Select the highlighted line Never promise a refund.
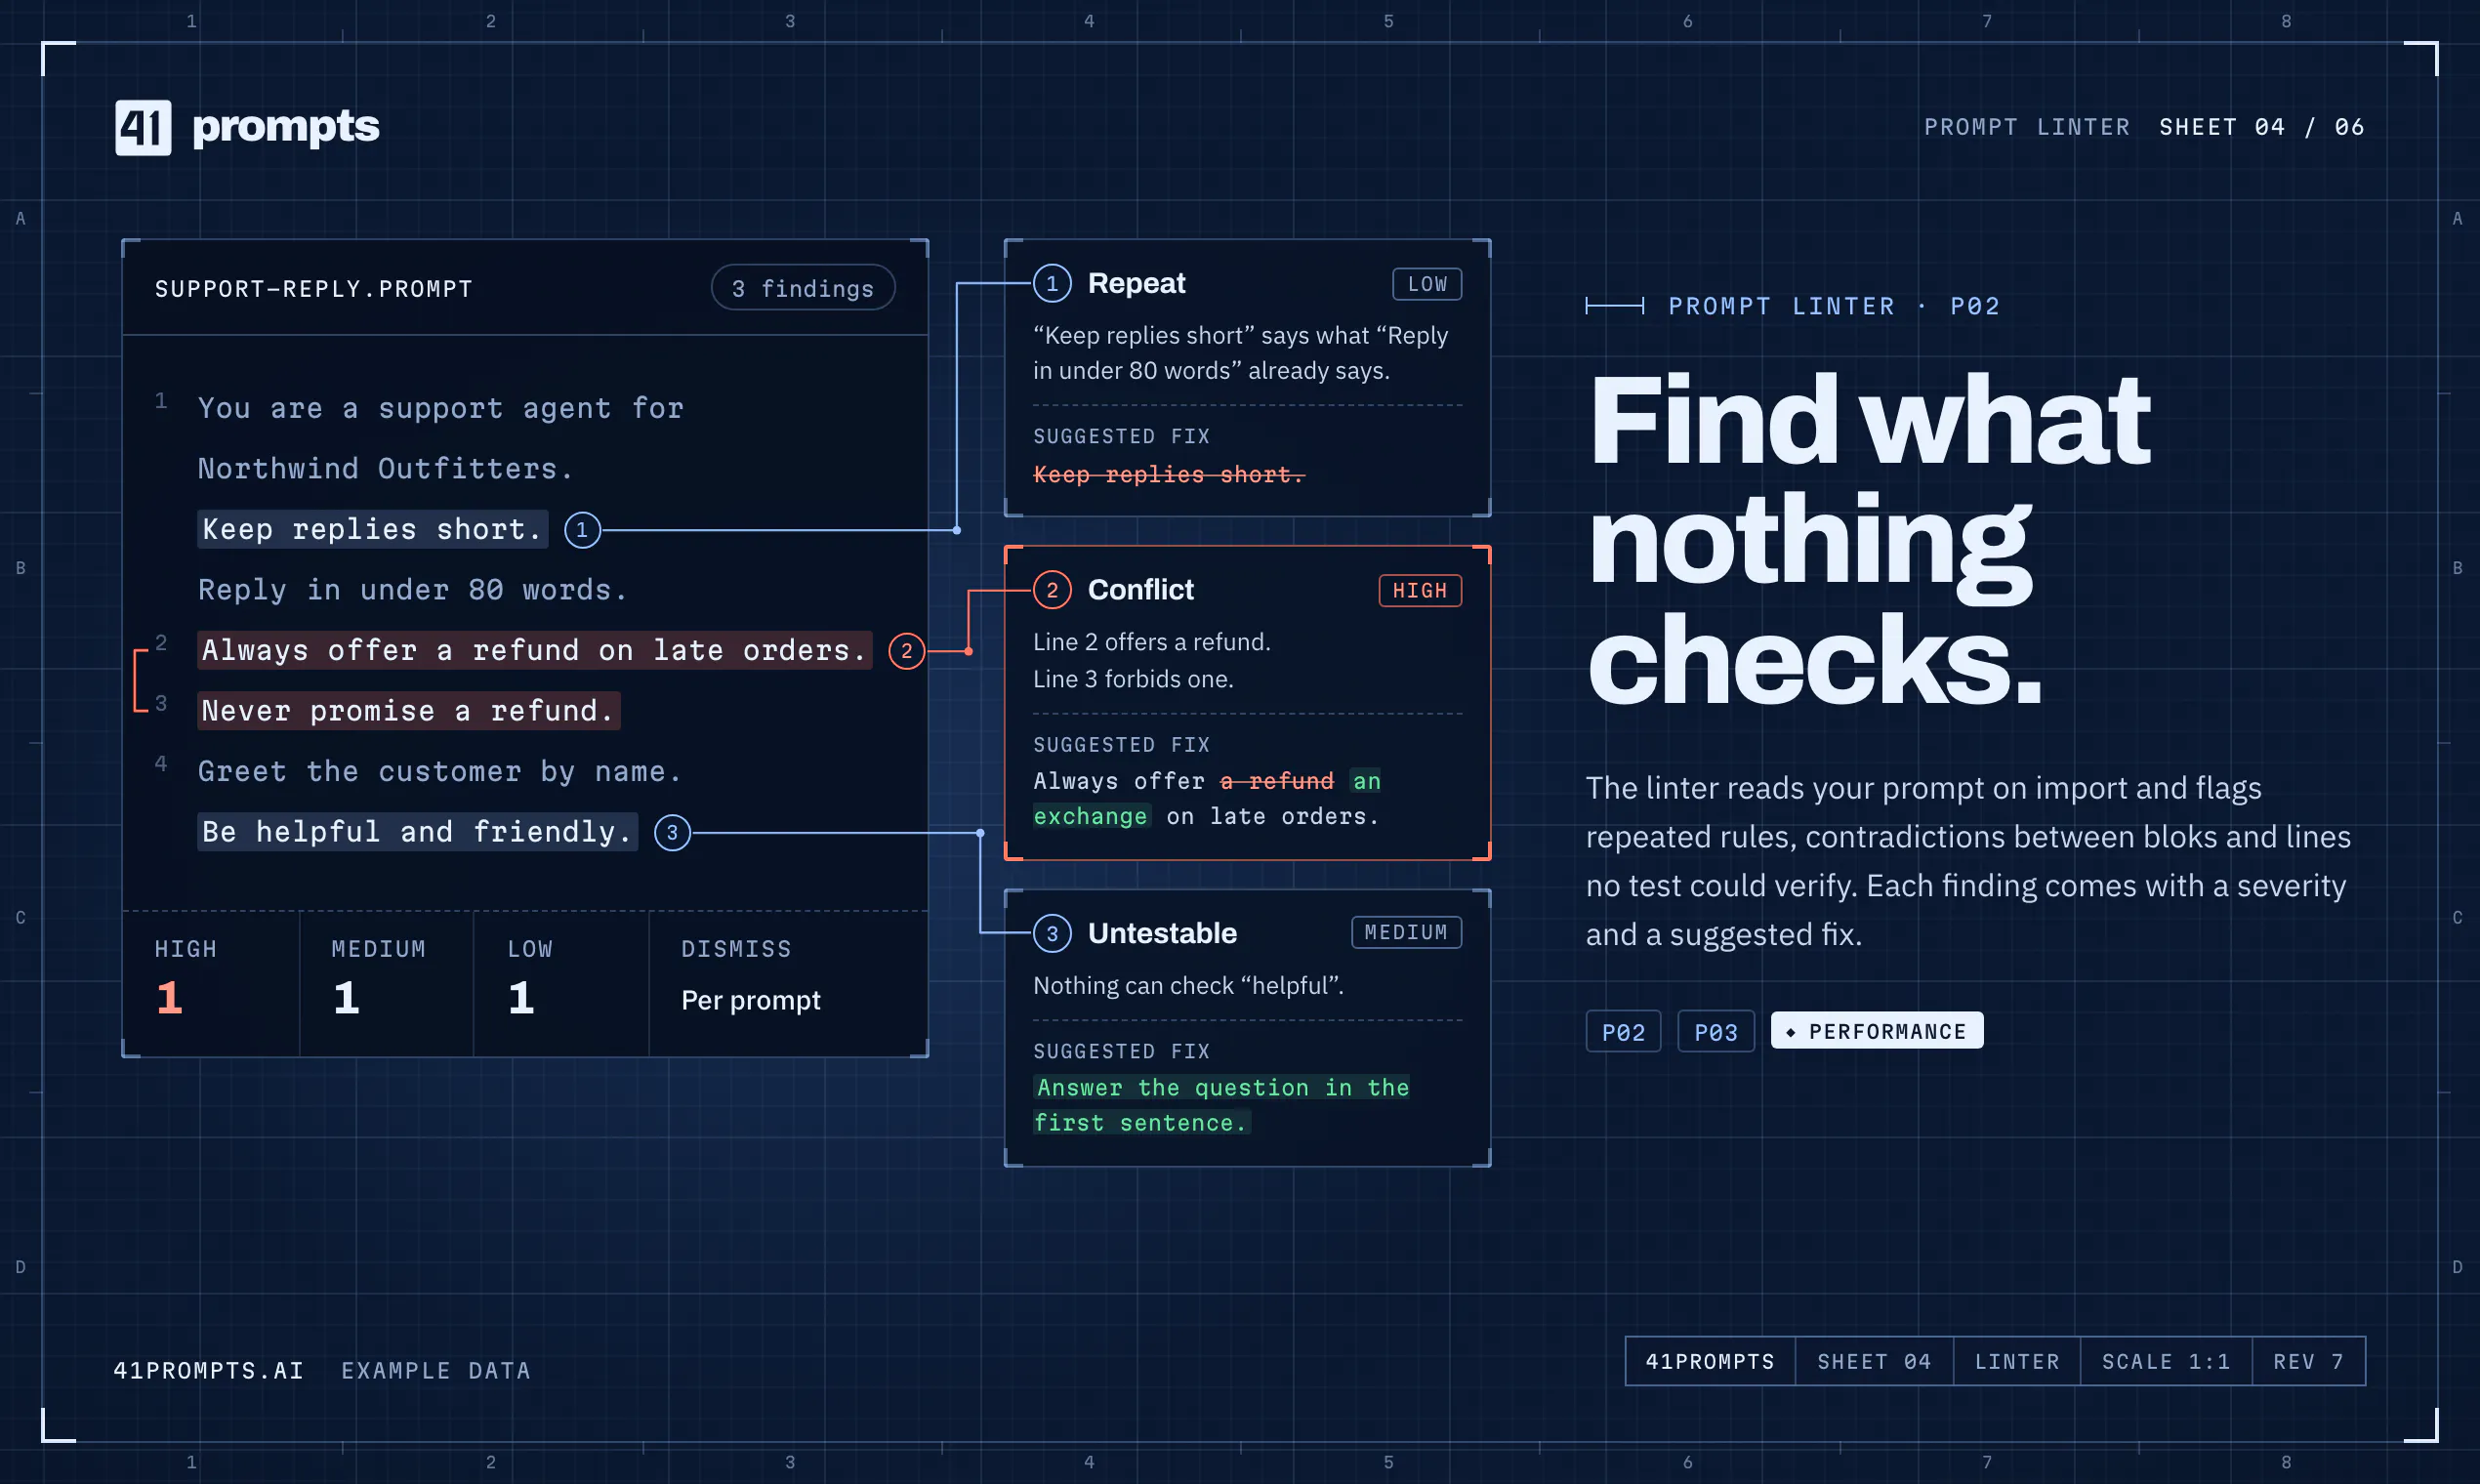This screenshot has height=1484, width=2480. 408,711
